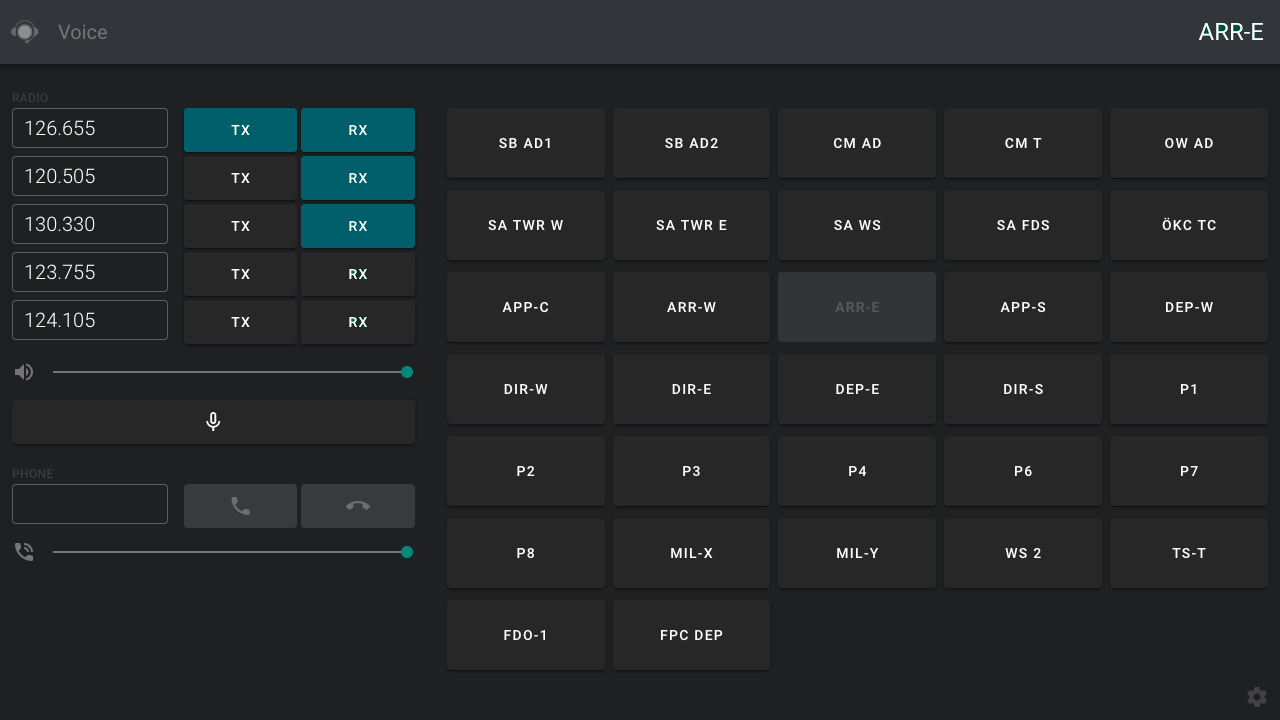
Task: Disable RX on frequency 120.505
Action: point(358,178)
